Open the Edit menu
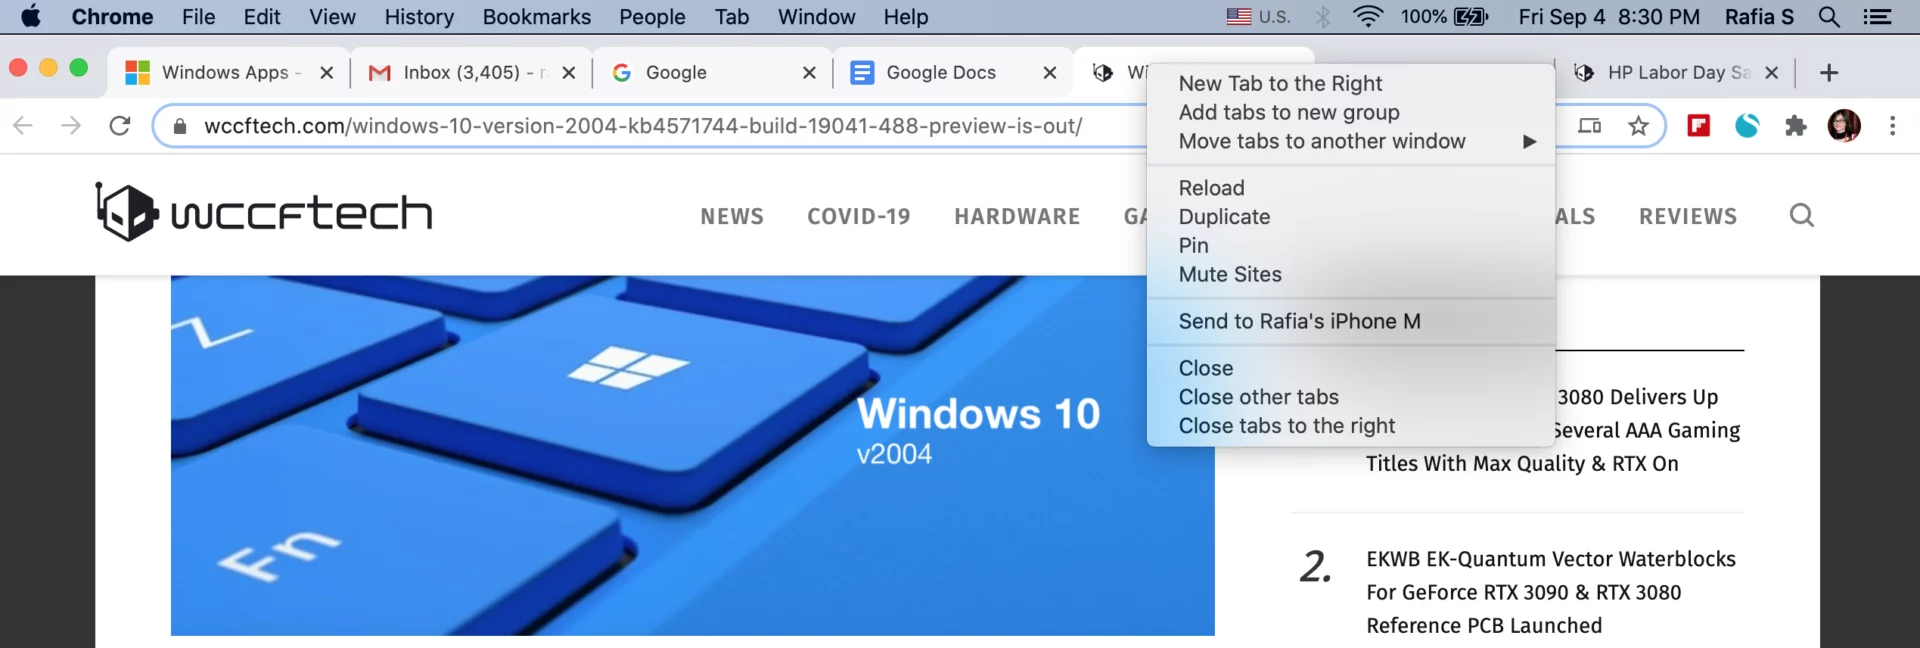This screenshot has width=1920, height=648. pyautogui.click(x=262, y=17)
